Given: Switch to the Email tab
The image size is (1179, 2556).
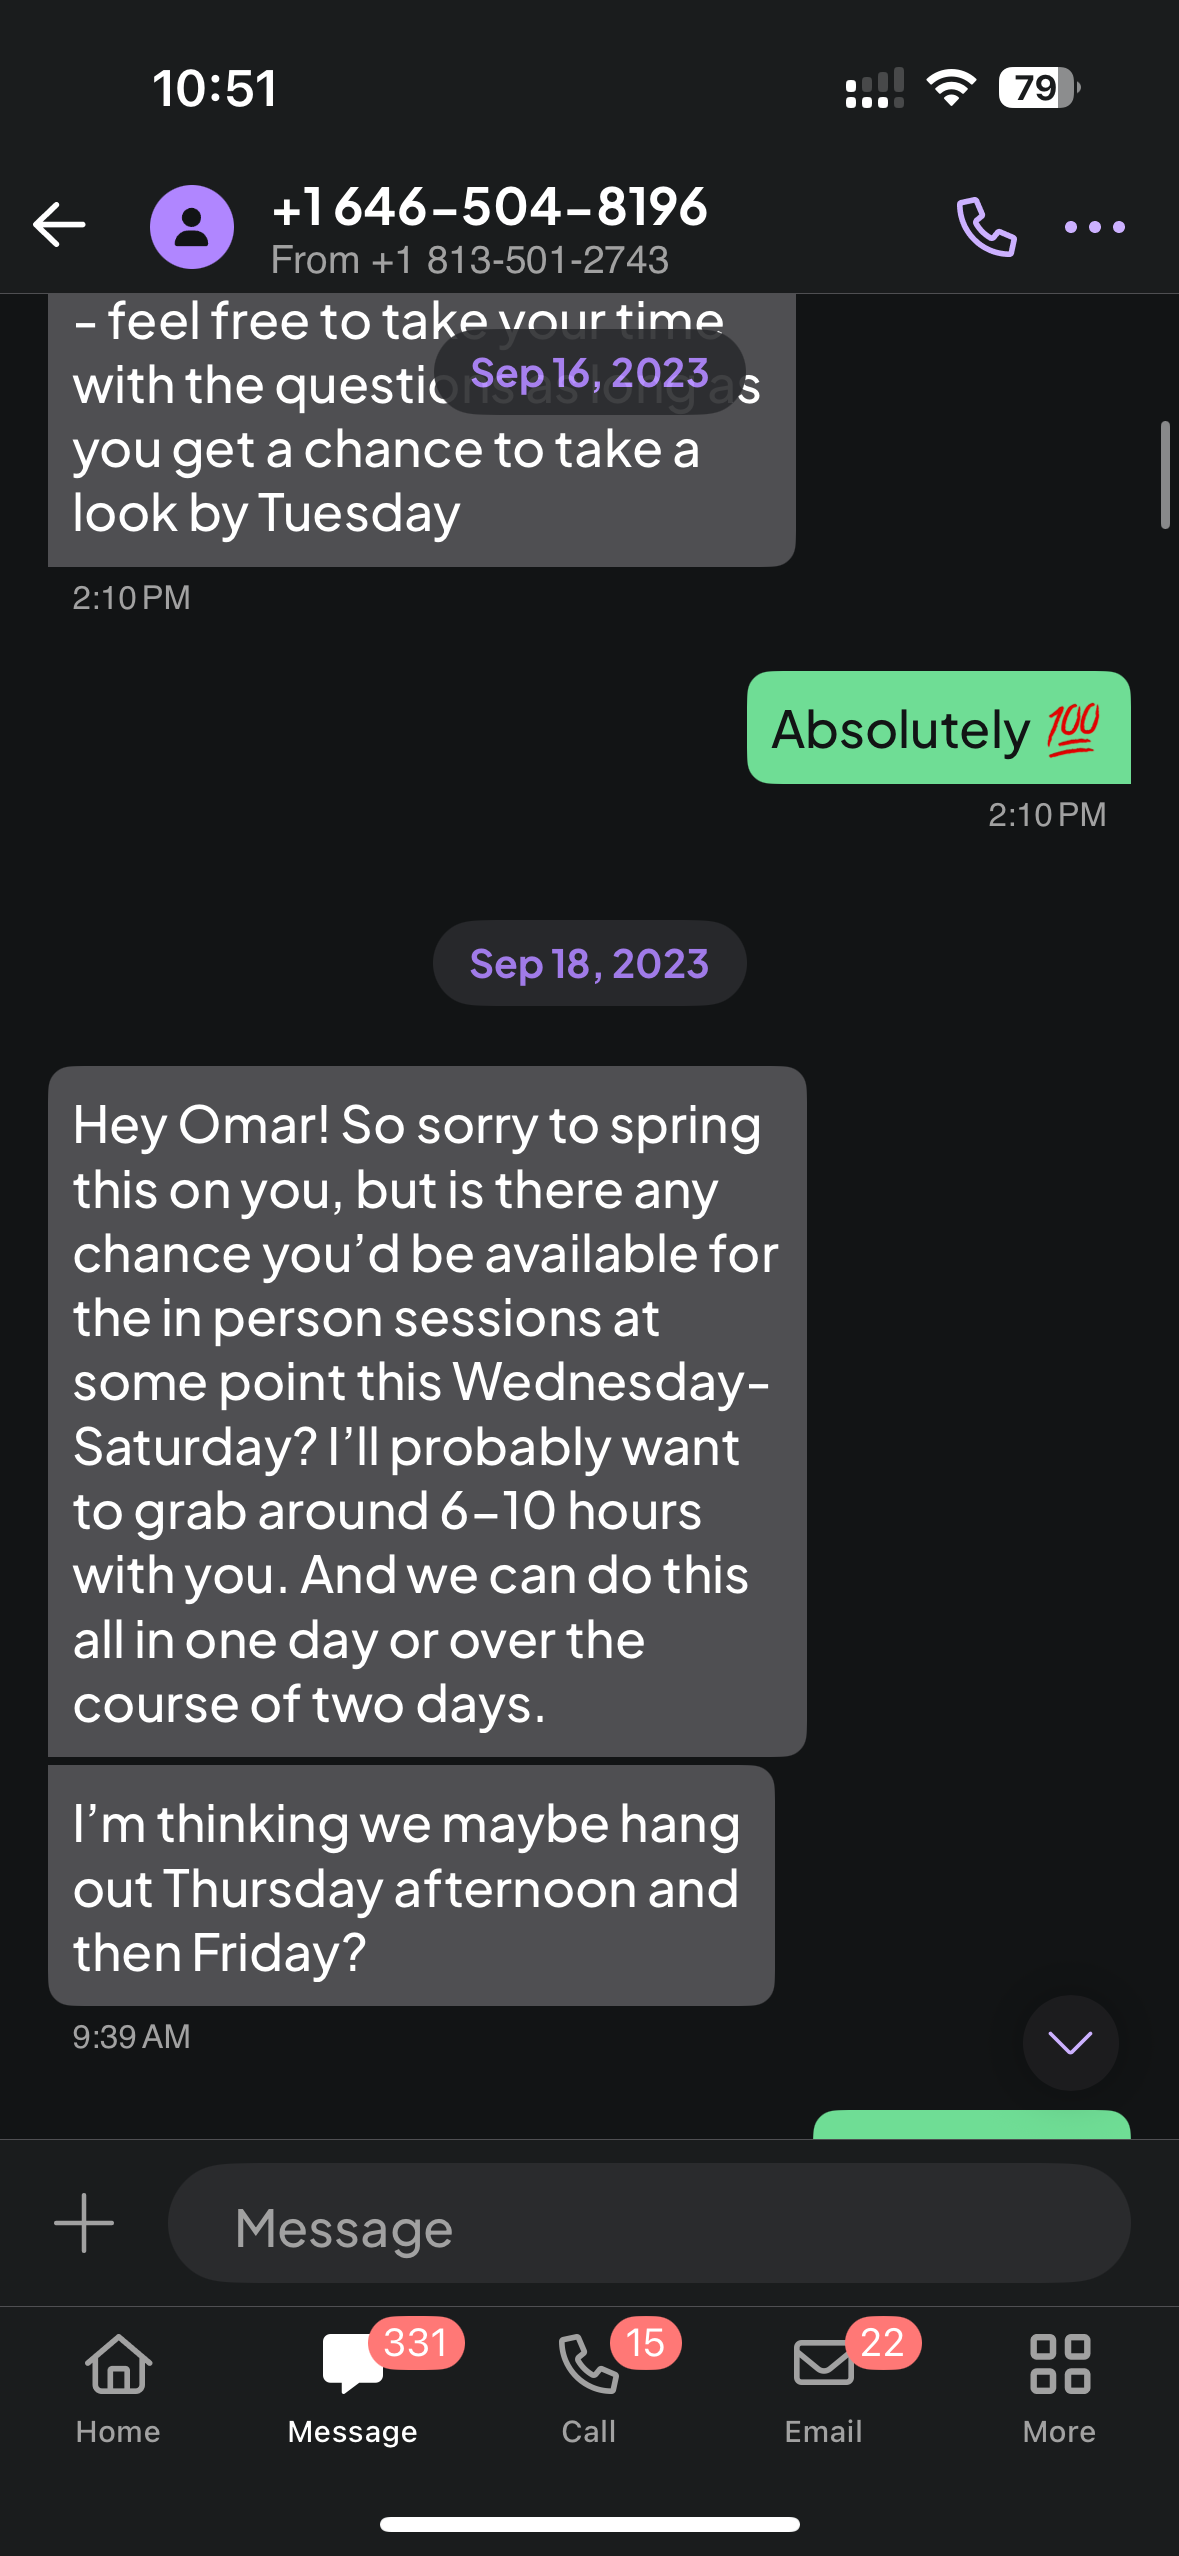Looking at the screenshot, I should coord(824,2386).
